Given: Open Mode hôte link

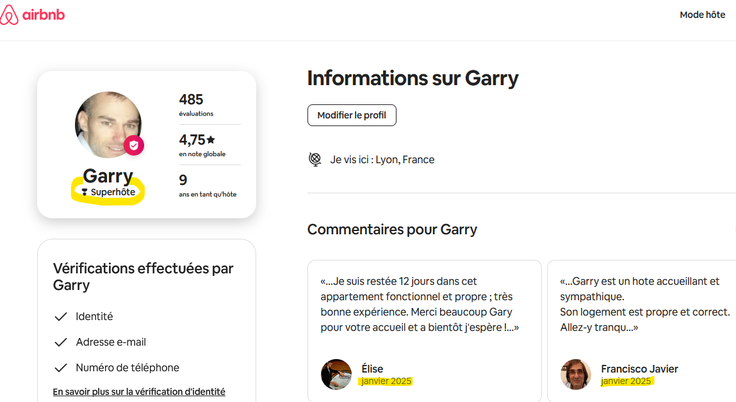Looking at the screenshot, I should click(x=702, y=15).
